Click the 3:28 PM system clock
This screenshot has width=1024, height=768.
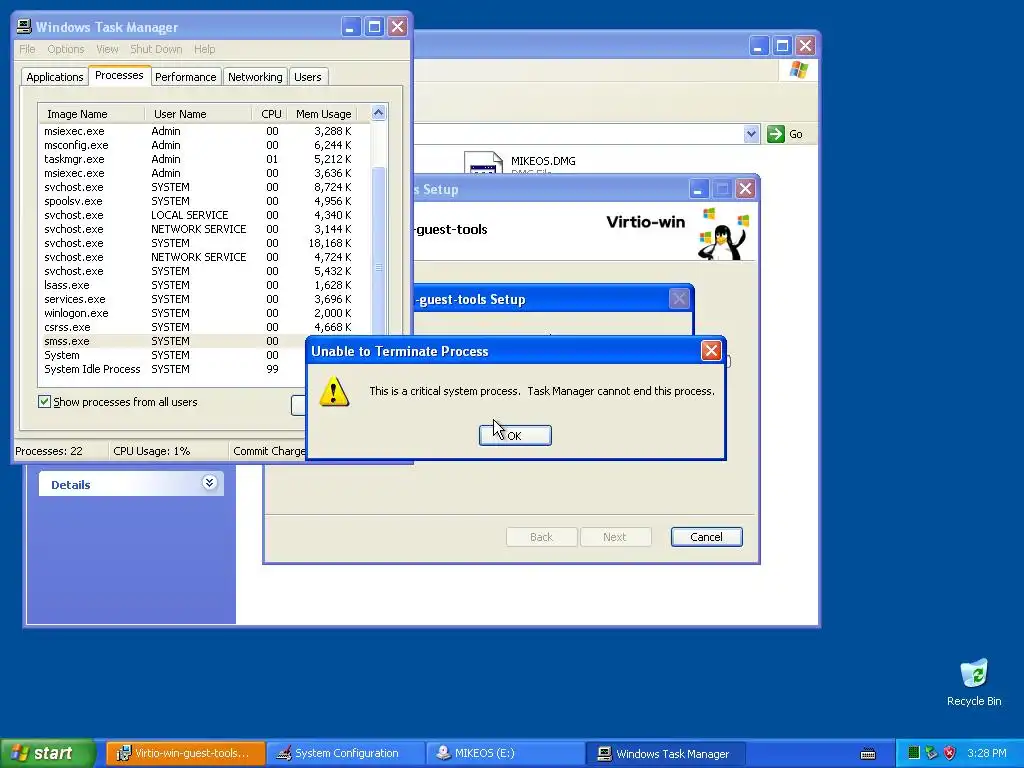tap(987, 754)
